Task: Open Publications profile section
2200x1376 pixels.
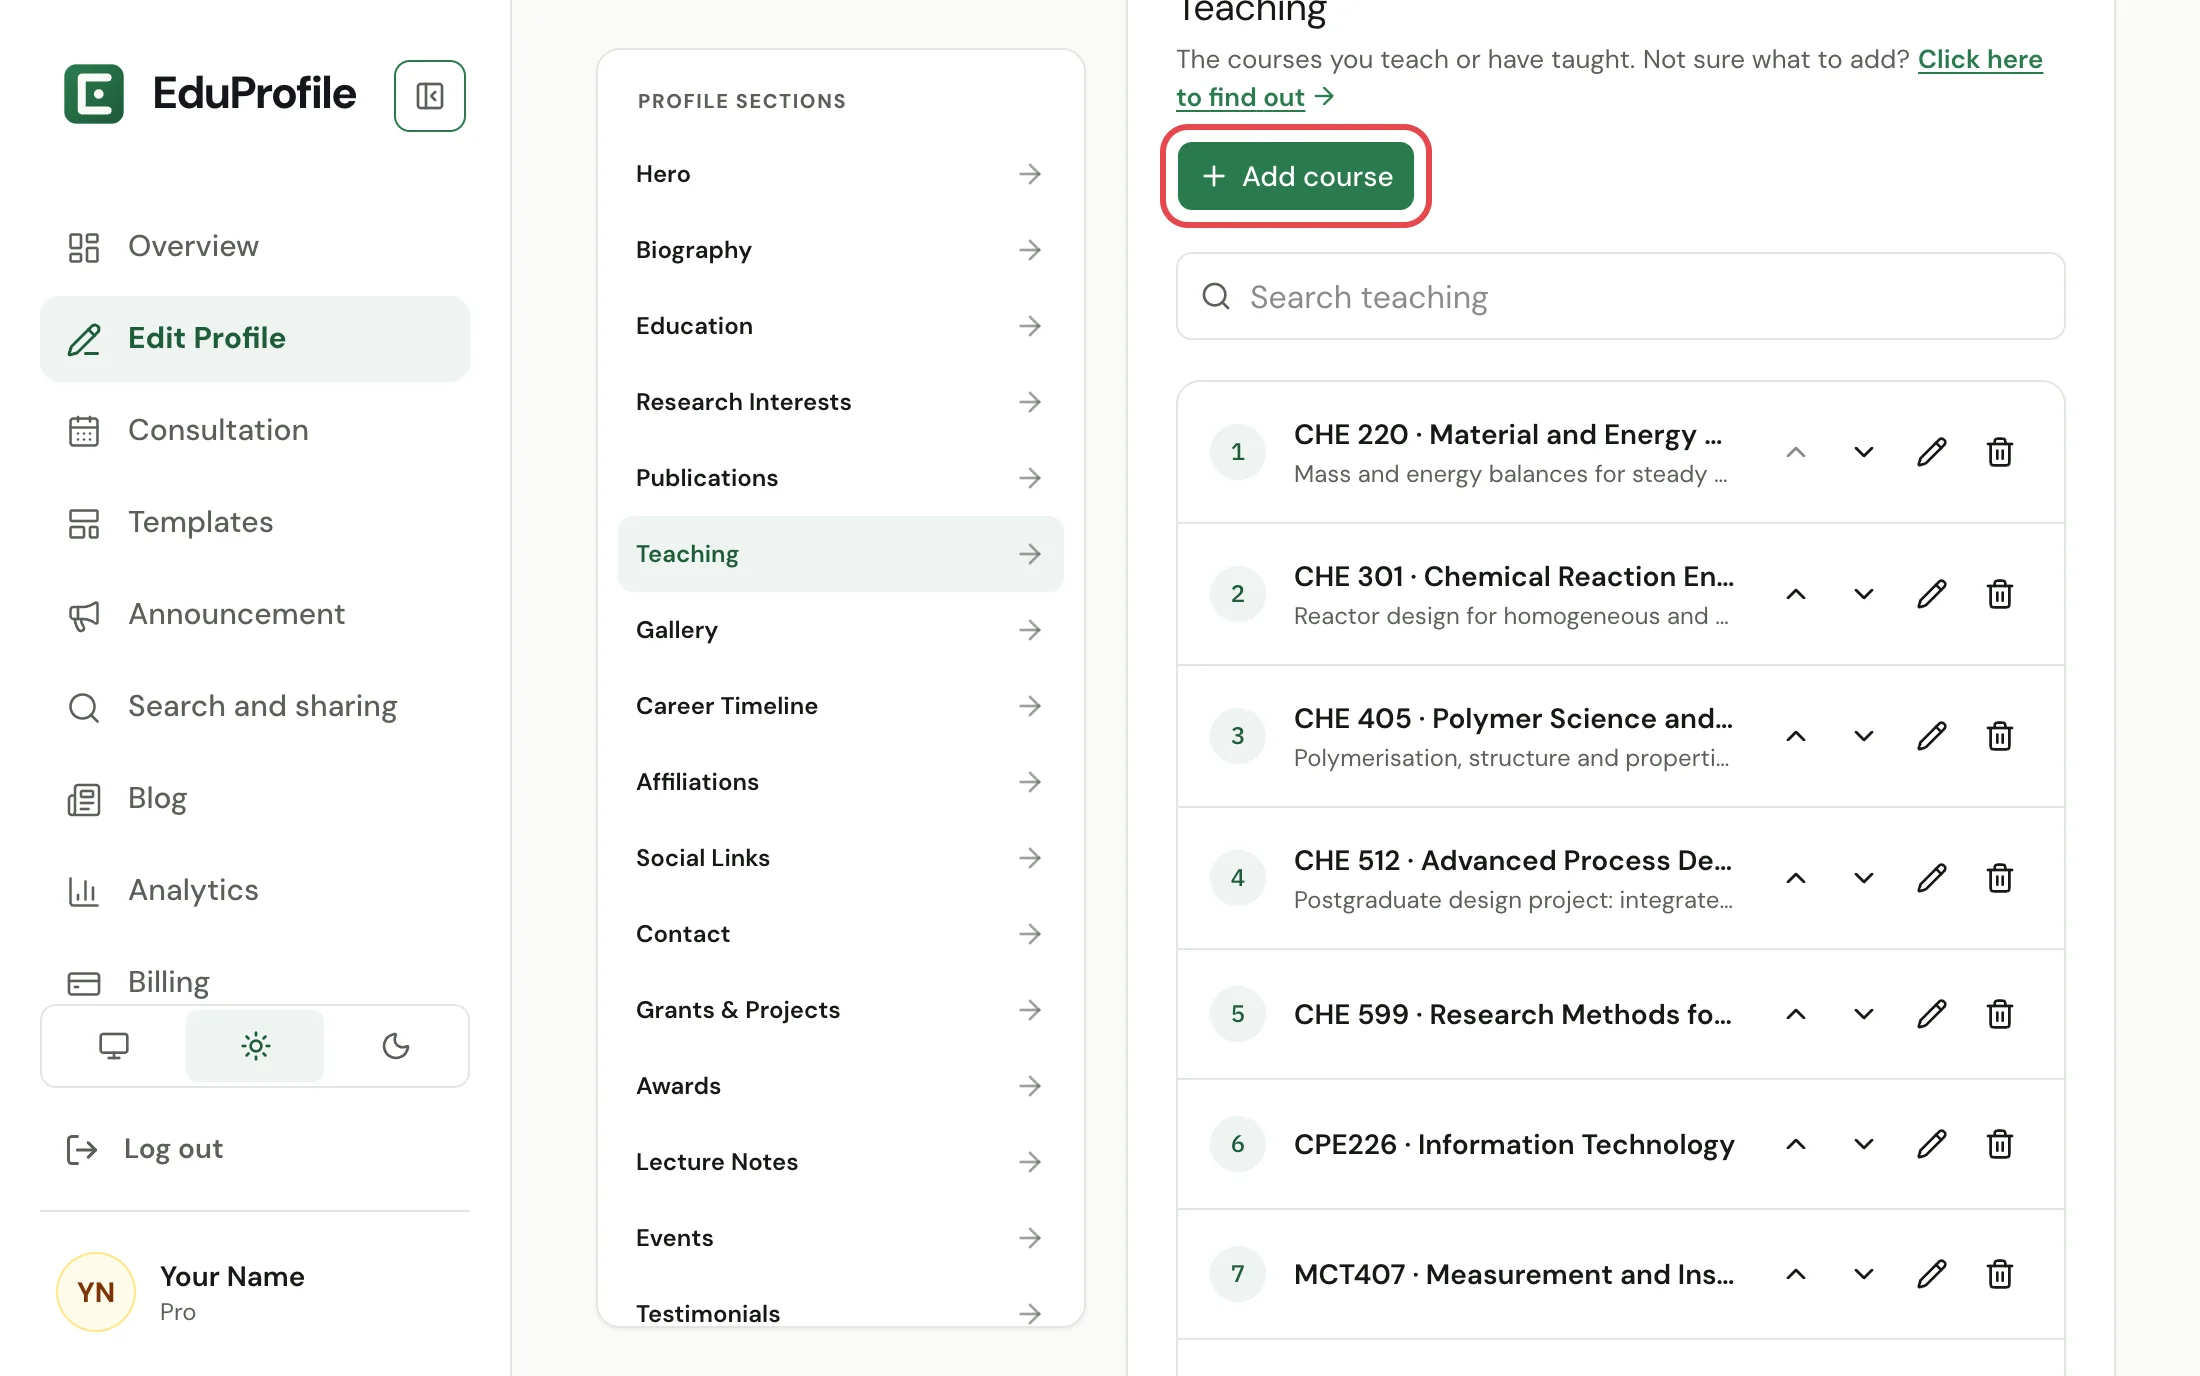Action: point(840,478)
